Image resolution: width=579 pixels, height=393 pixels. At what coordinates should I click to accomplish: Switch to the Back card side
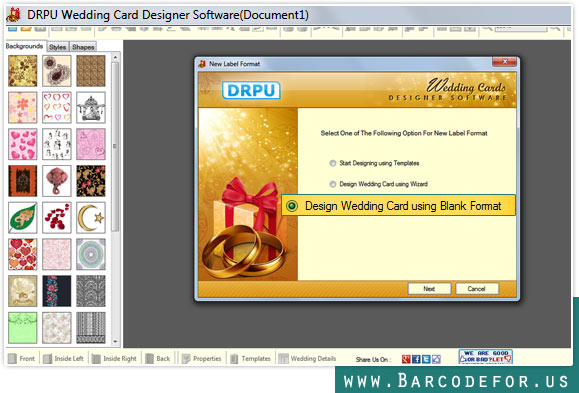(x=158, y=358)
